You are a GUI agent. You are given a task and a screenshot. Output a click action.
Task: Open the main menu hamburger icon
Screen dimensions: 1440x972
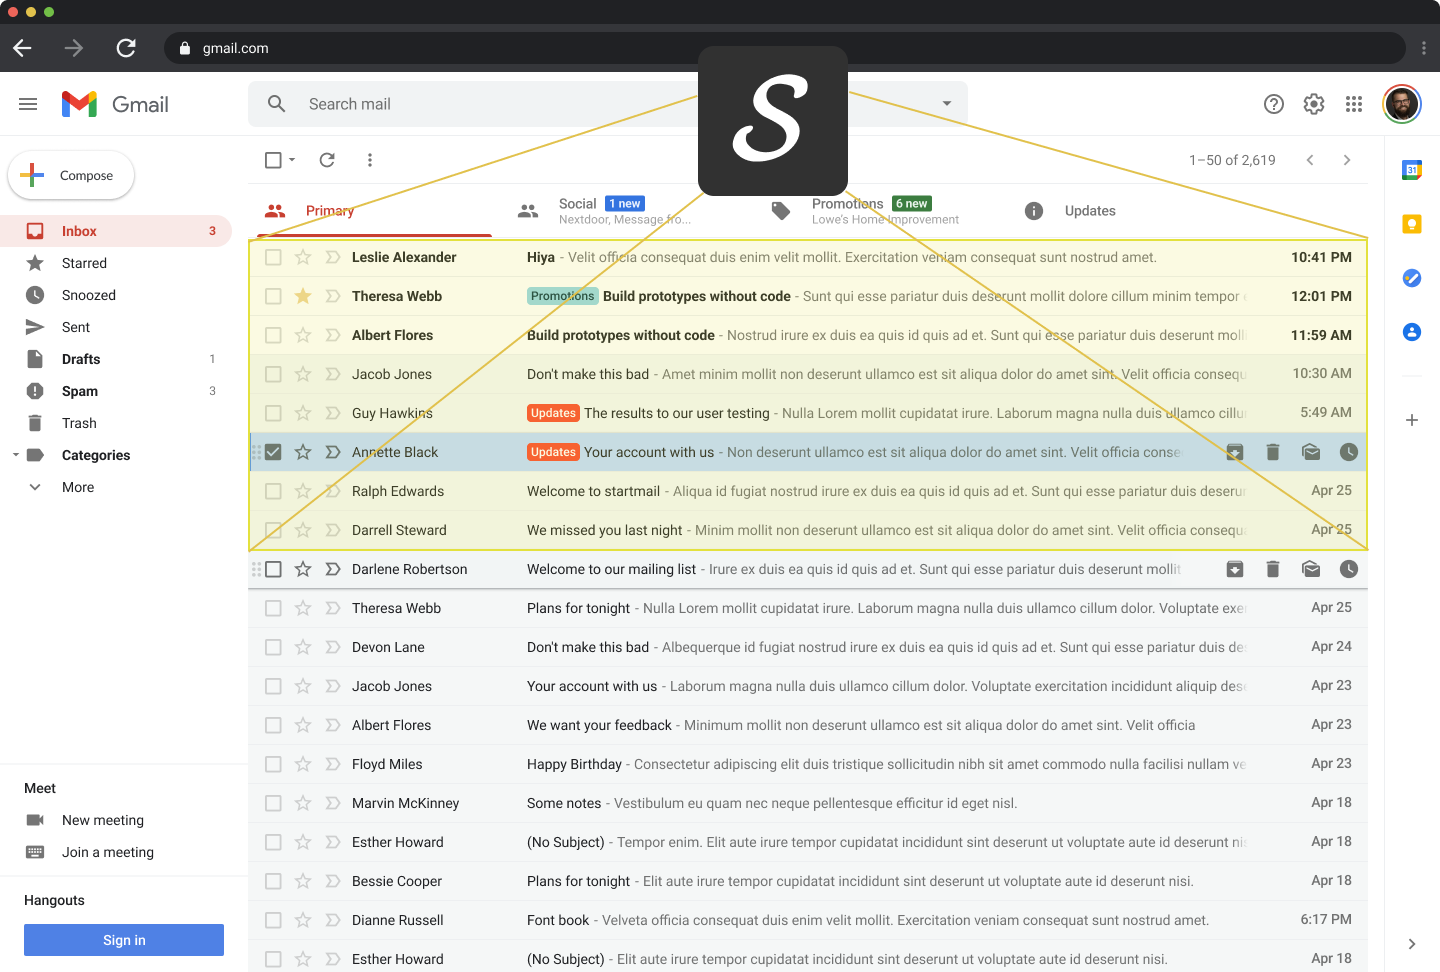[x=28, y=104]
